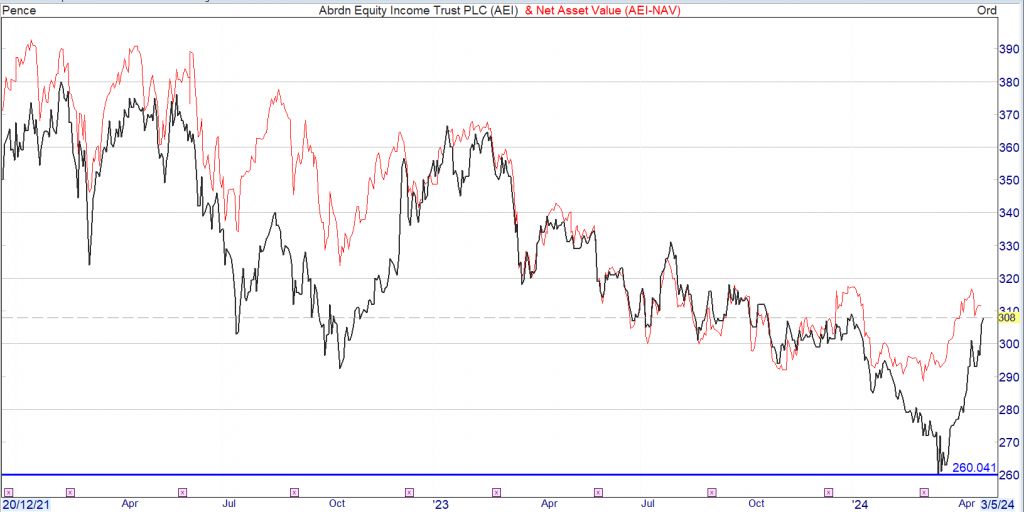
Task: Click the '23 year label on time axis
Action: [441, 505]
